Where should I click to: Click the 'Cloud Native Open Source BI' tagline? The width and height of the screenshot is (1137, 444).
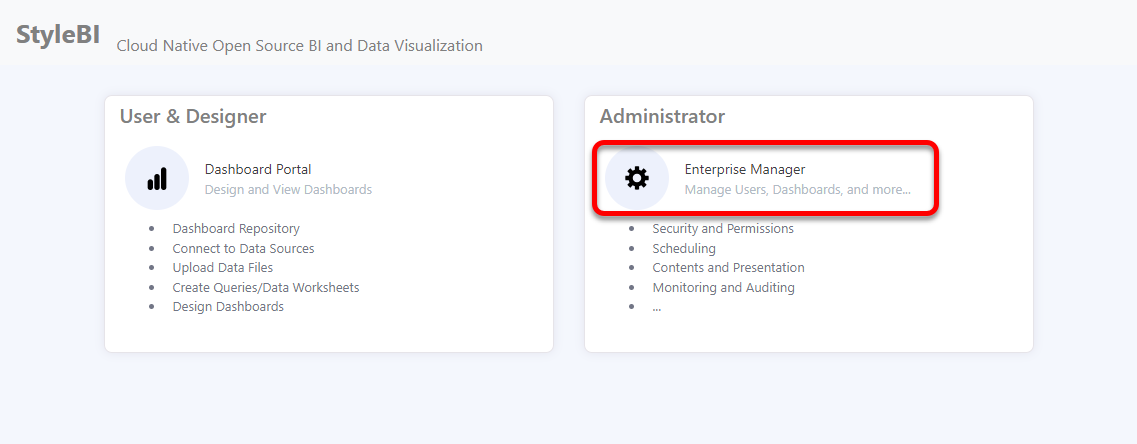point(299,46)
